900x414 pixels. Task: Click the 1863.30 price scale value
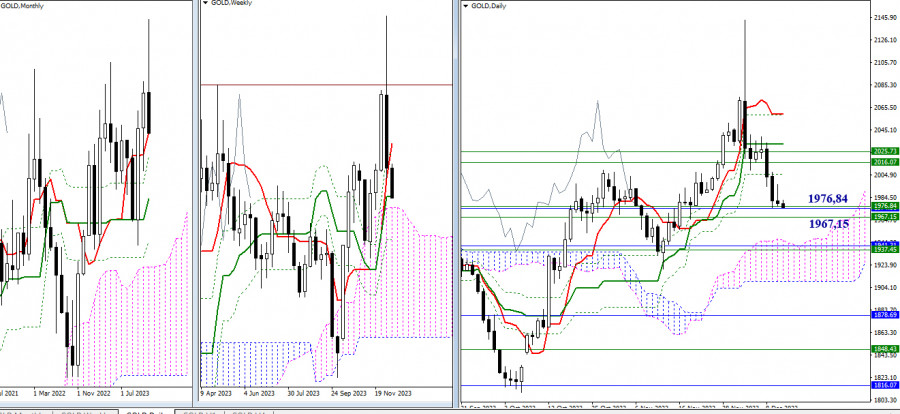886,332
